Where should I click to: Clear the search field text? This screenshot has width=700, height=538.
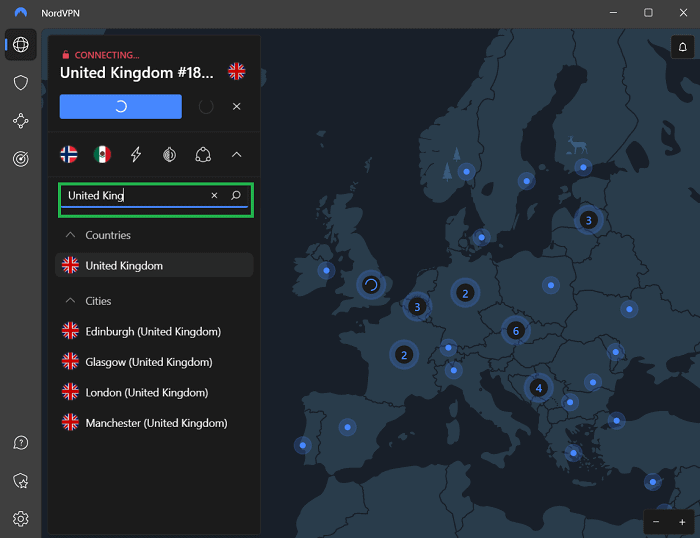[x=214, y=196]
